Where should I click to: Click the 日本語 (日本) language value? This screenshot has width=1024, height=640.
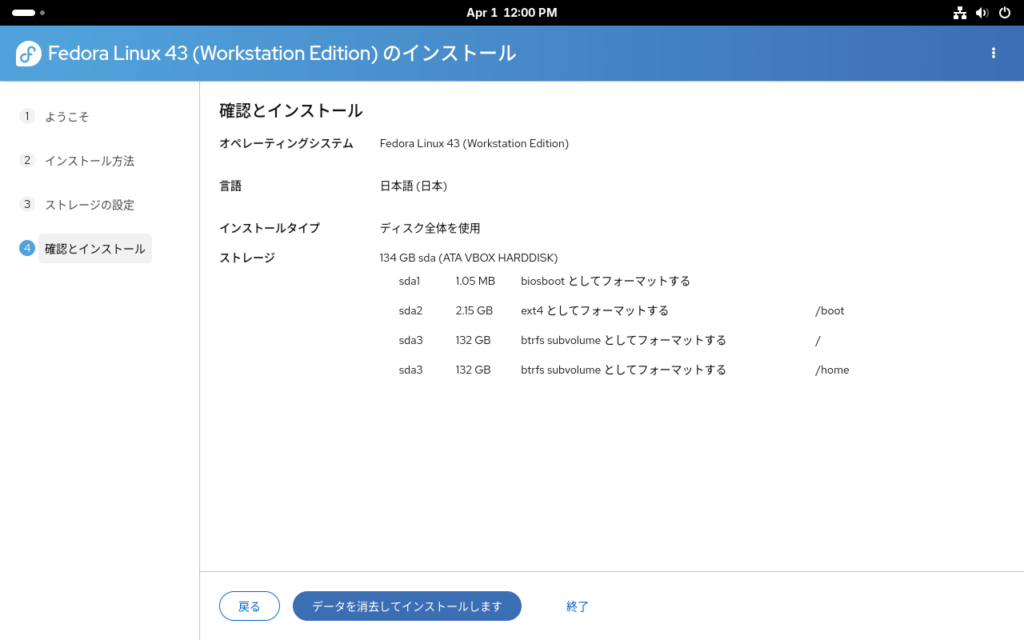coord(413,186)
